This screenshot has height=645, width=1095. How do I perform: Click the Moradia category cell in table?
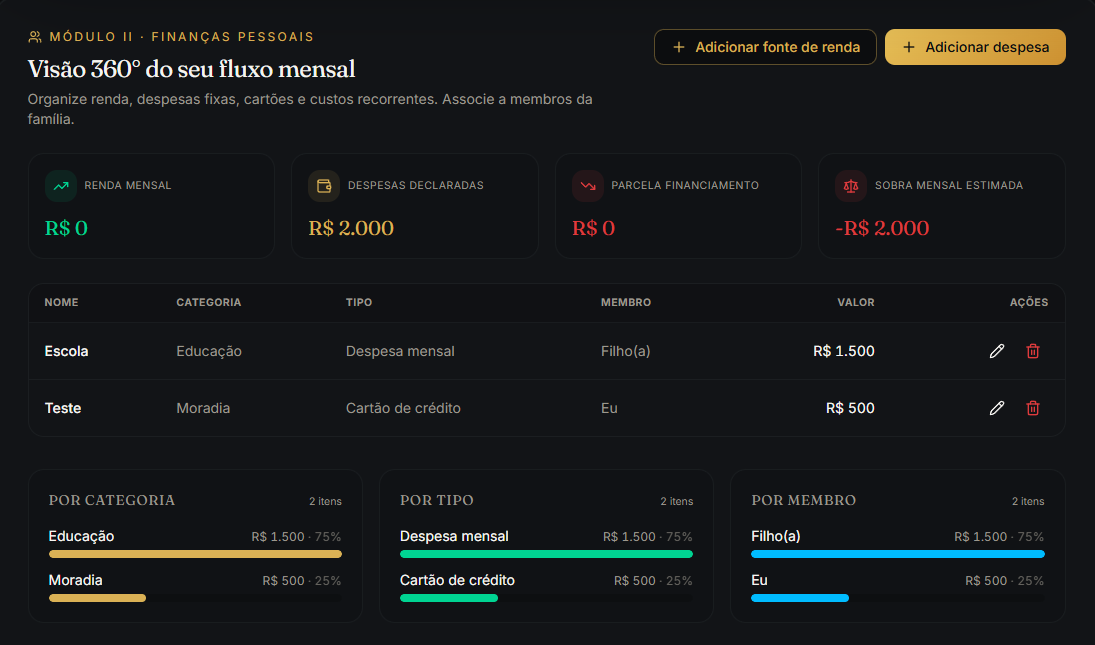pyautogui.click(x=203, y=408)
